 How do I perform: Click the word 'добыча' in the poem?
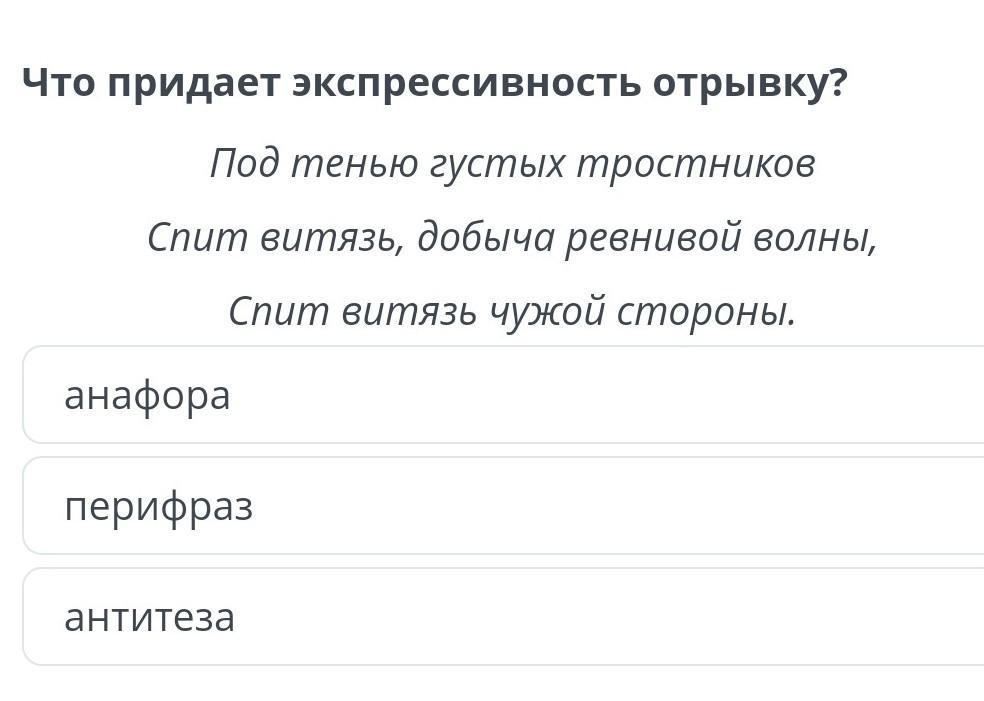point(486,238)
